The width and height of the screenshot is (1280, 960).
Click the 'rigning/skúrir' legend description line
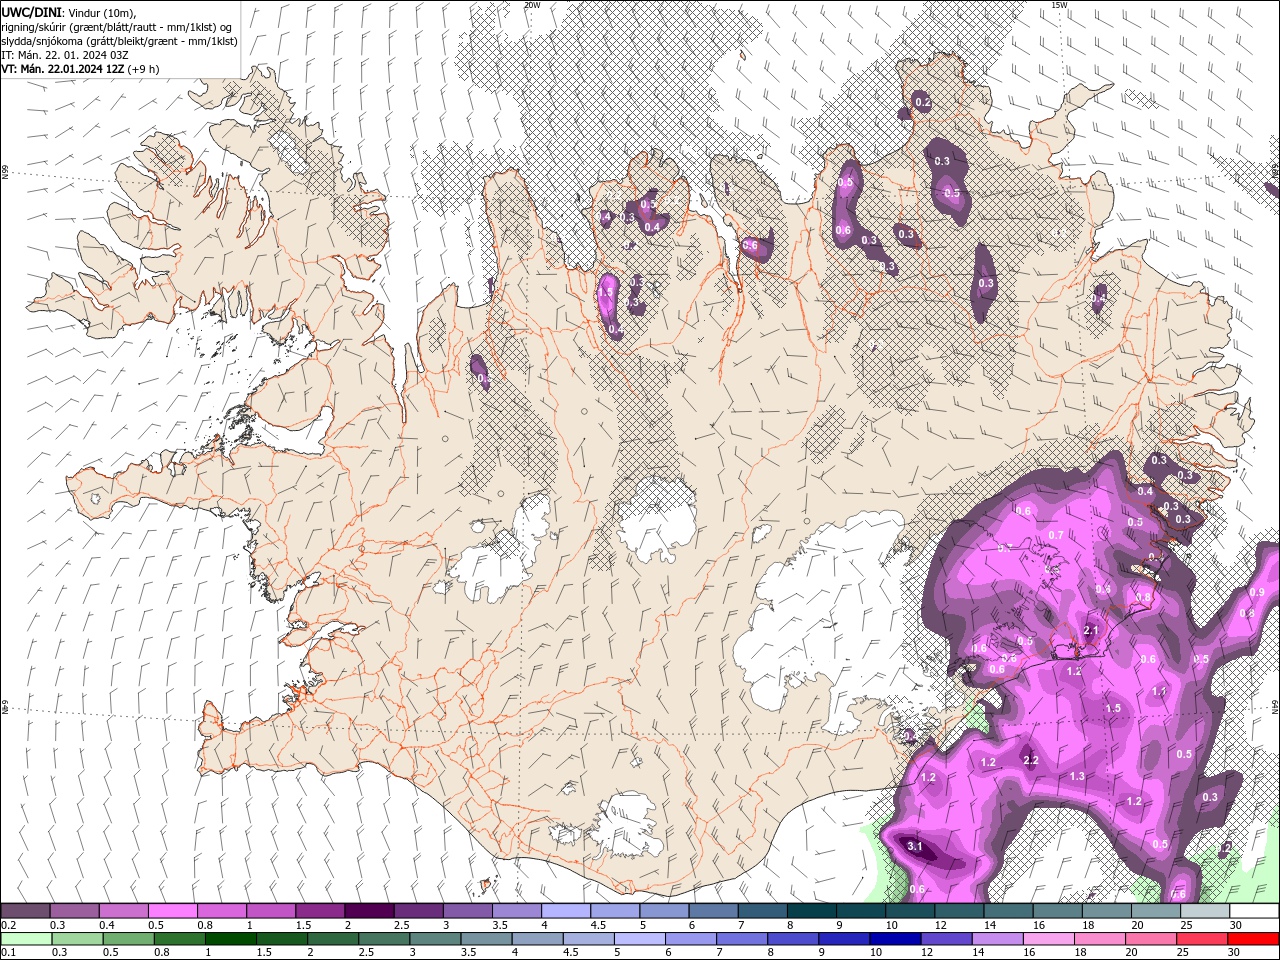117,27
